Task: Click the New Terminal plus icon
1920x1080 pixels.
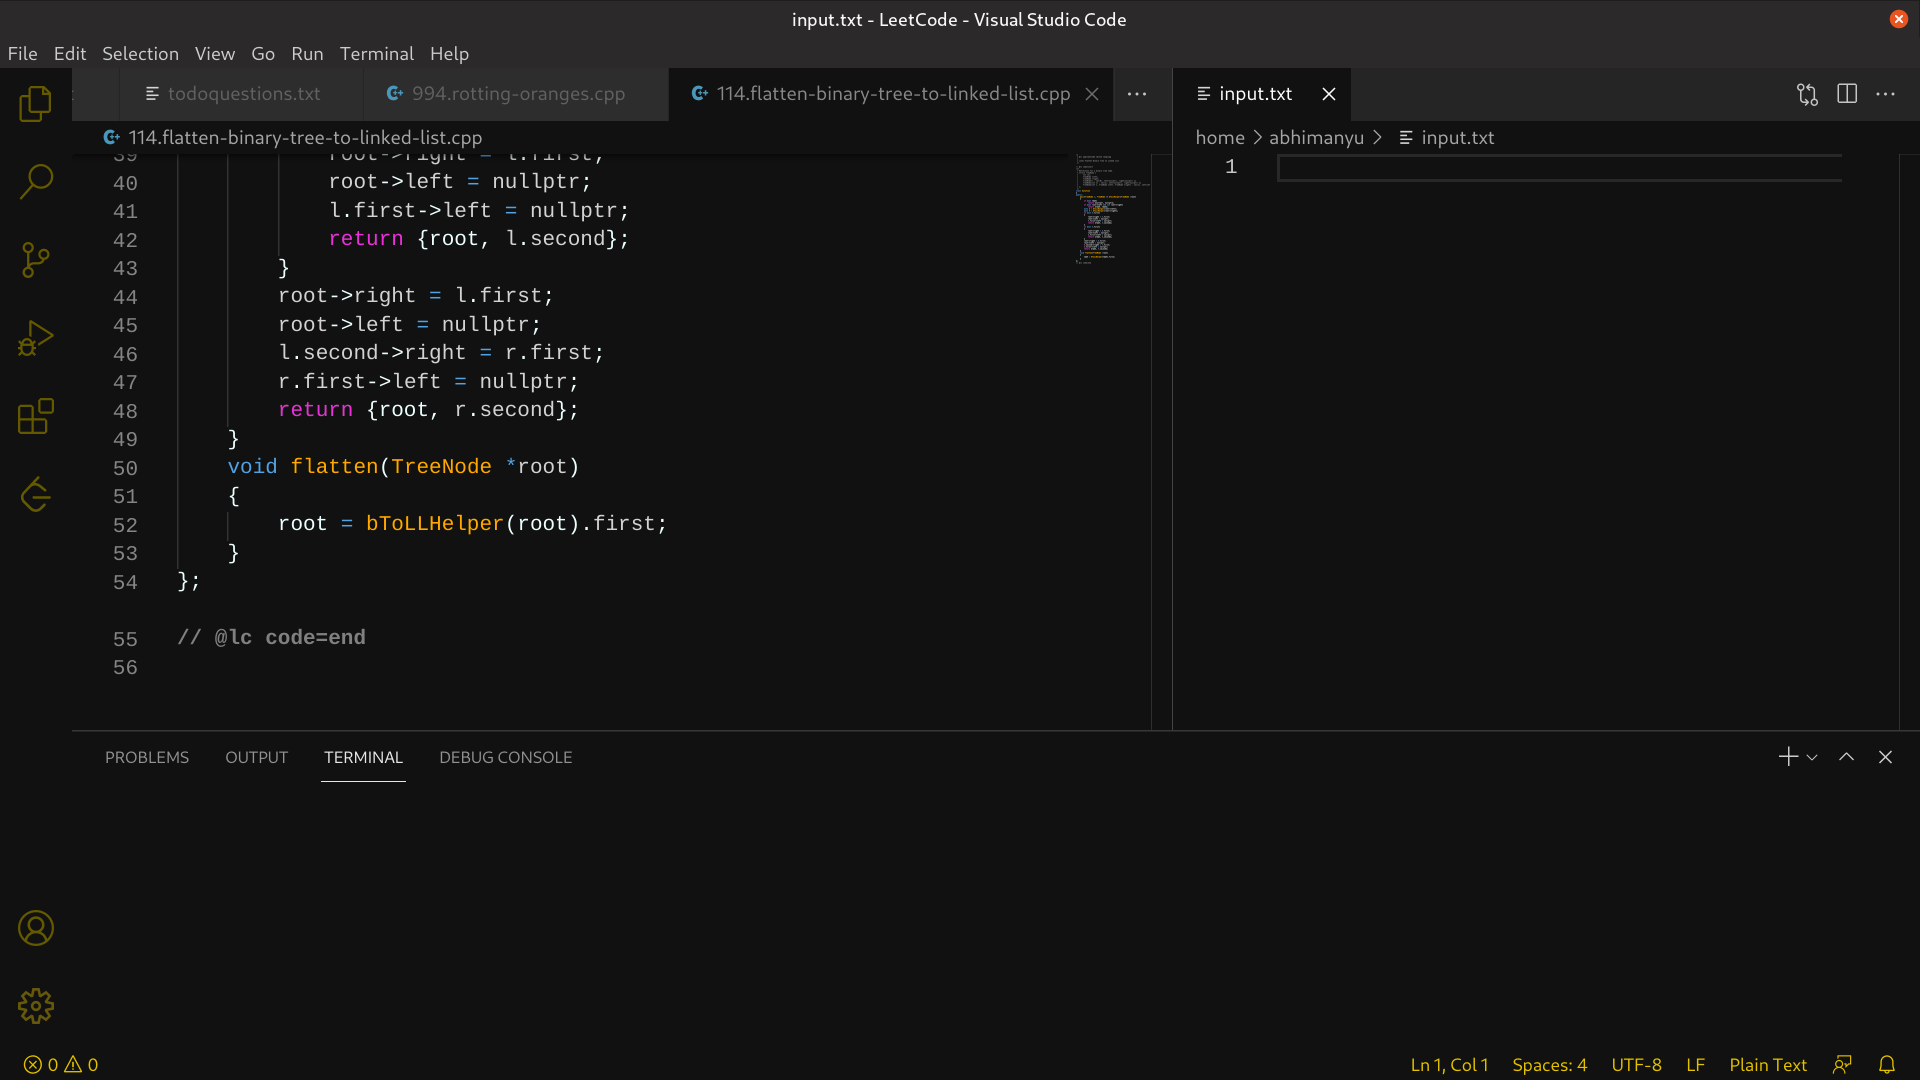Action: (x=1788, y=757)
